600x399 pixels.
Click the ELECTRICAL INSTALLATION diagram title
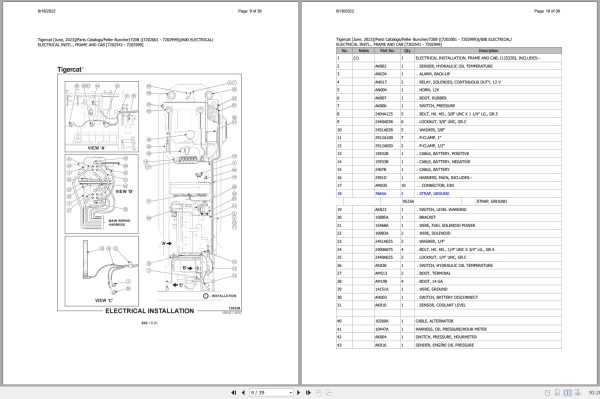point(150,311)
